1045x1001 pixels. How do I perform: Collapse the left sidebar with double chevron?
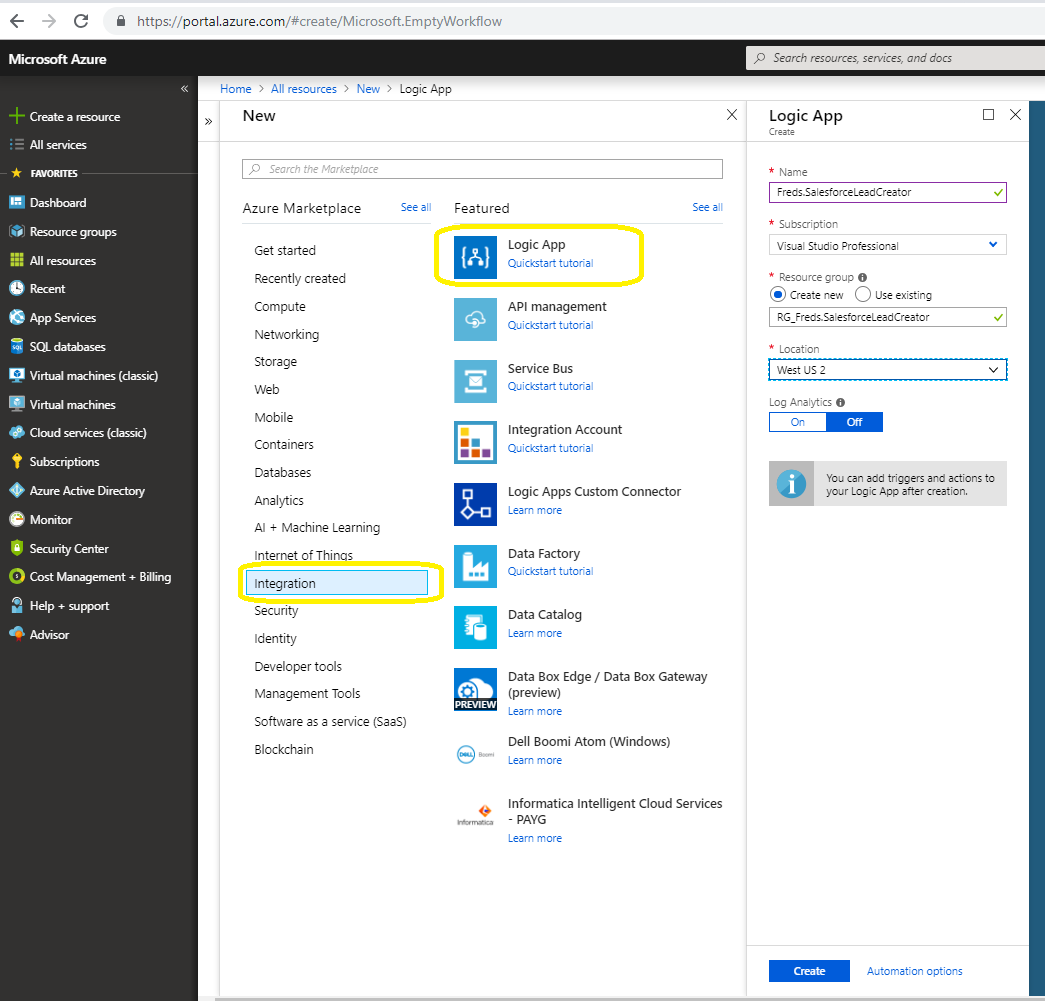click(185, 89)
